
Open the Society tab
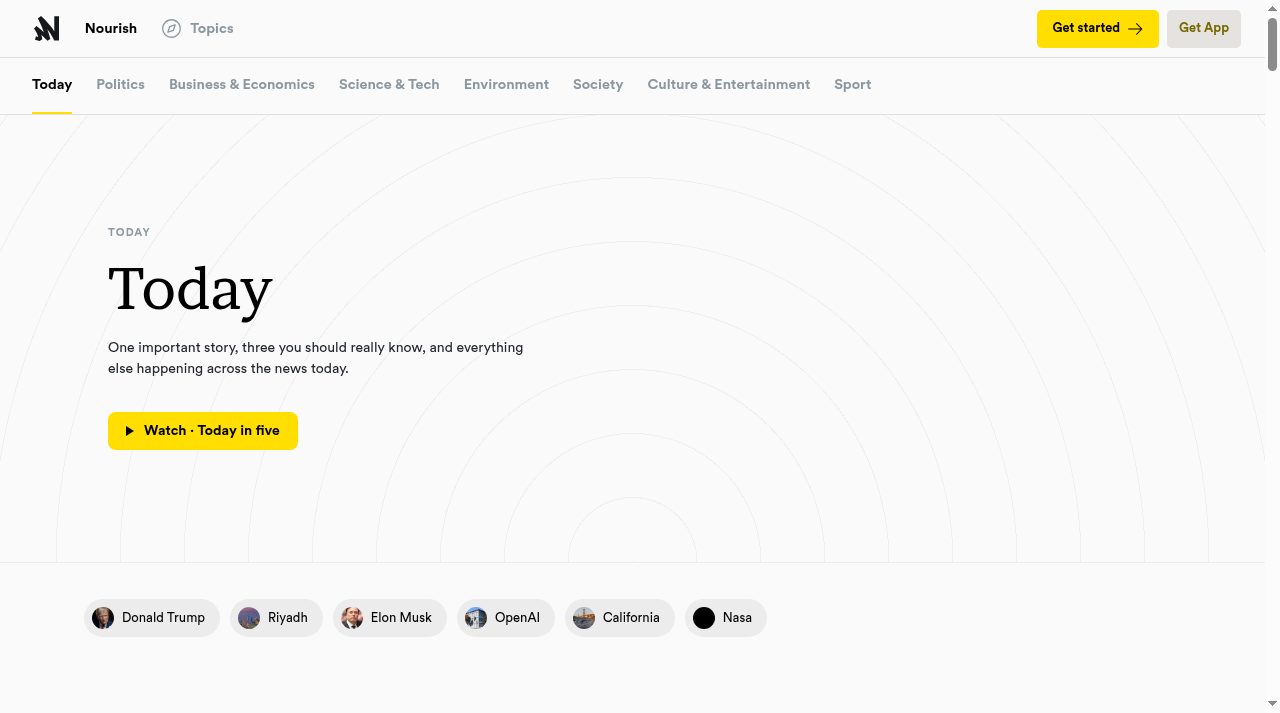pos(598,85)
